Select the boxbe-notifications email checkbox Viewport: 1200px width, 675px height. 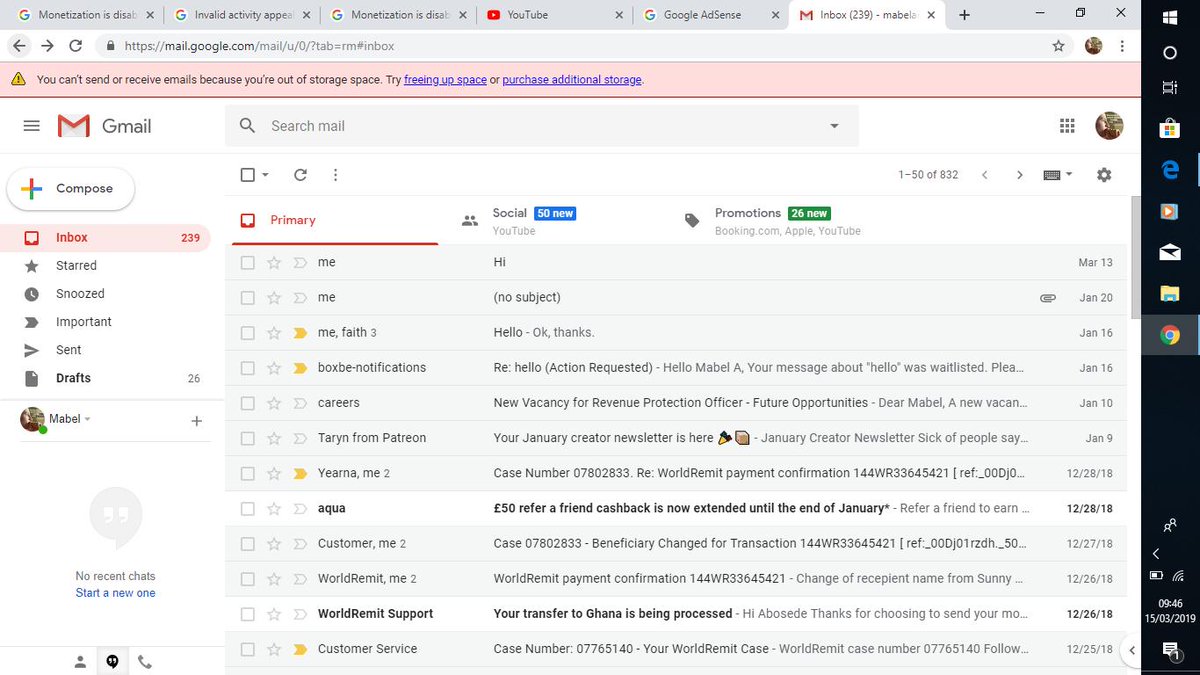pyautogui.click(x=248, y=368)
